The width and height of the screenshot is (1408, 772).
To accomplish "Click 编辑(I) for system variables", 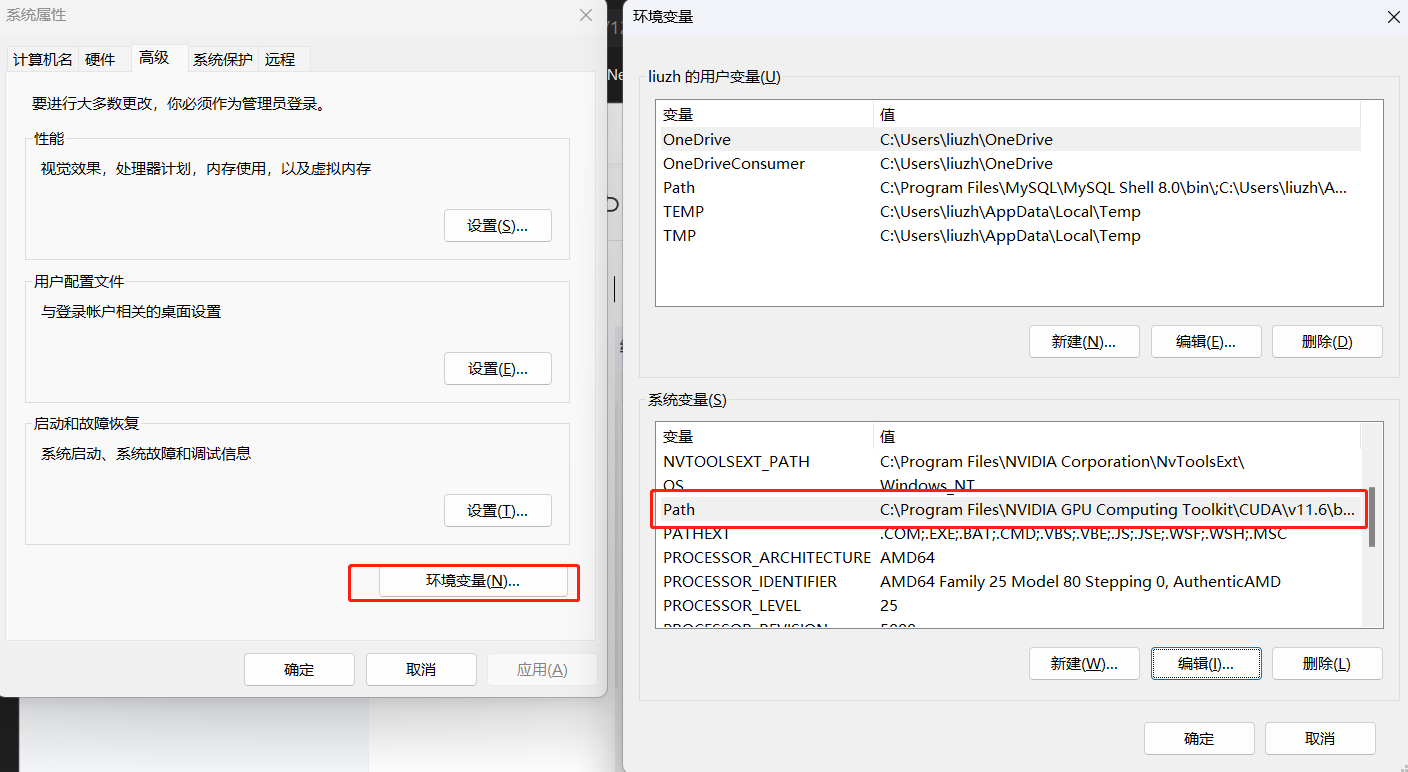I will point(1206,663).
